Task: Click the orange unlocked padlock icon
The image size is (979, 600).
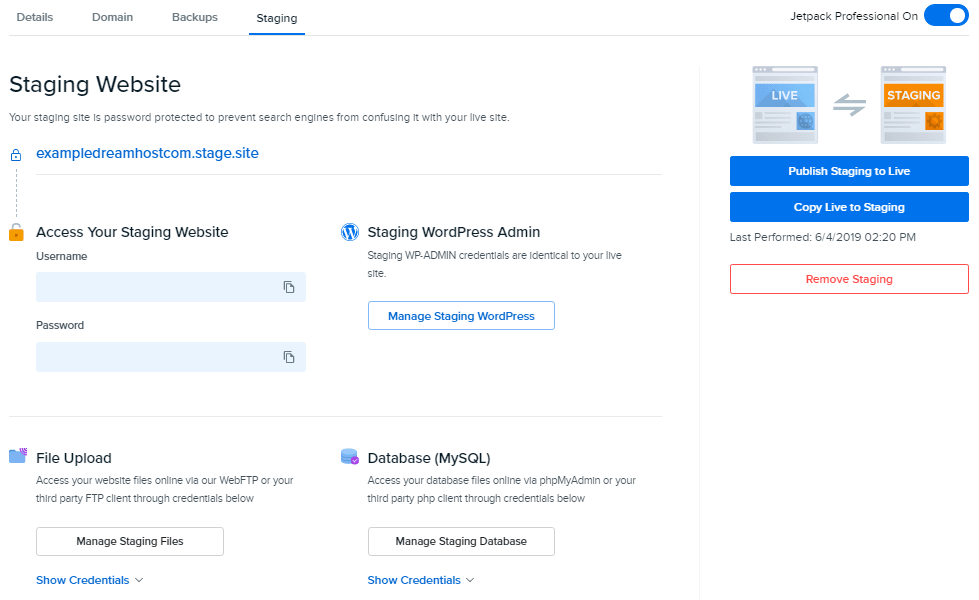Action: coord(16,232)
